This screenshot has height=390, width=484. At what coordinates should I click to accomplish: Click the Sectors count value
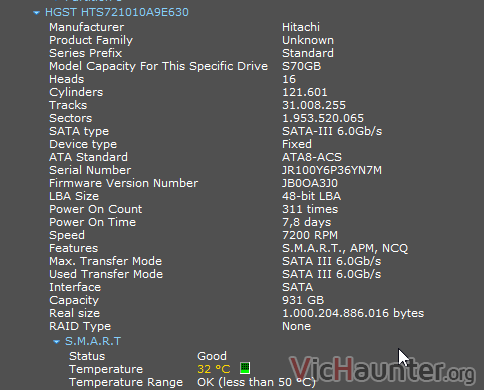323,118
